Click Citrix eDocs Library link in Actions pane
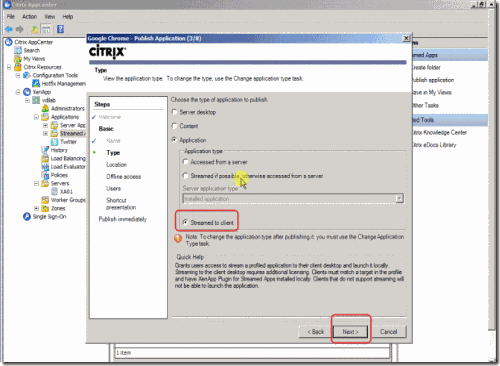500x366 pixels. click(x=434, y=145)
